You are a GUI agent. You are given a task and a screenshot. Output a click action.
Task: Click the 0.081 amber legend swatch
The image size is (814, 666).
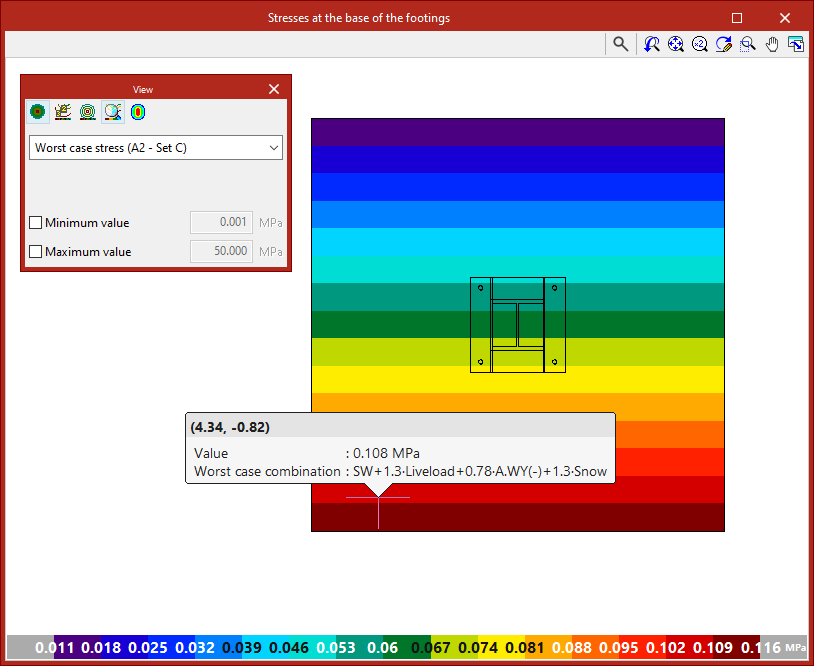[548, 647]
